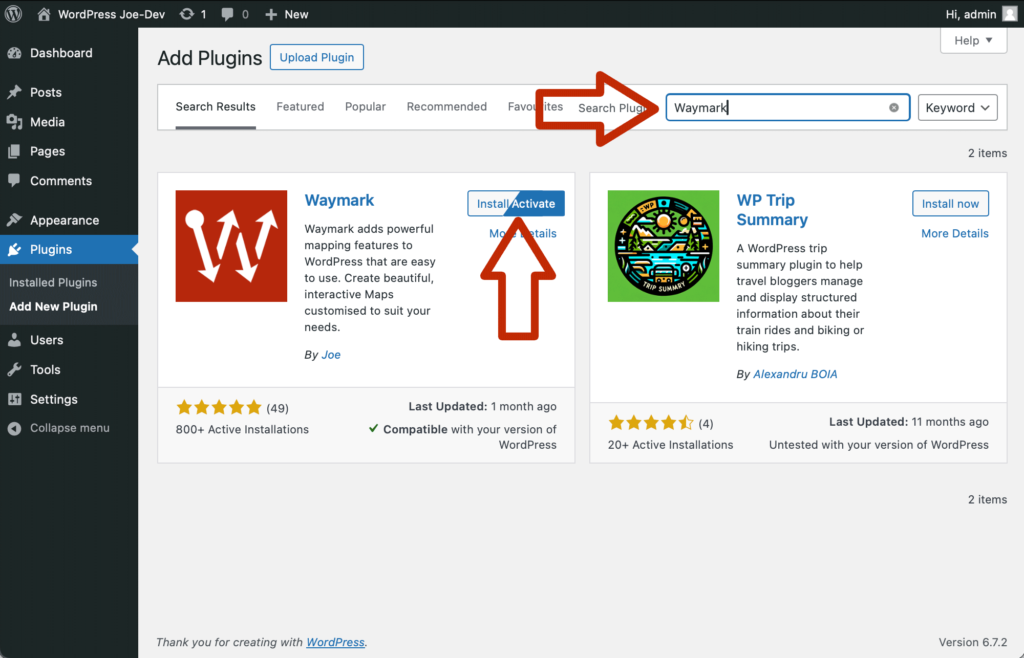This screenshot has height=658, width=1024.
Task: Install the WP Trip Summary plugin
Action: pos(950,204)
